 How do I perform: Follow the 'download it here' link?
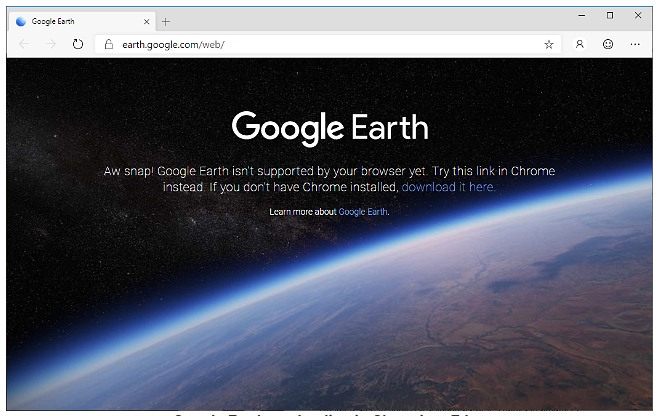point(448,187)
